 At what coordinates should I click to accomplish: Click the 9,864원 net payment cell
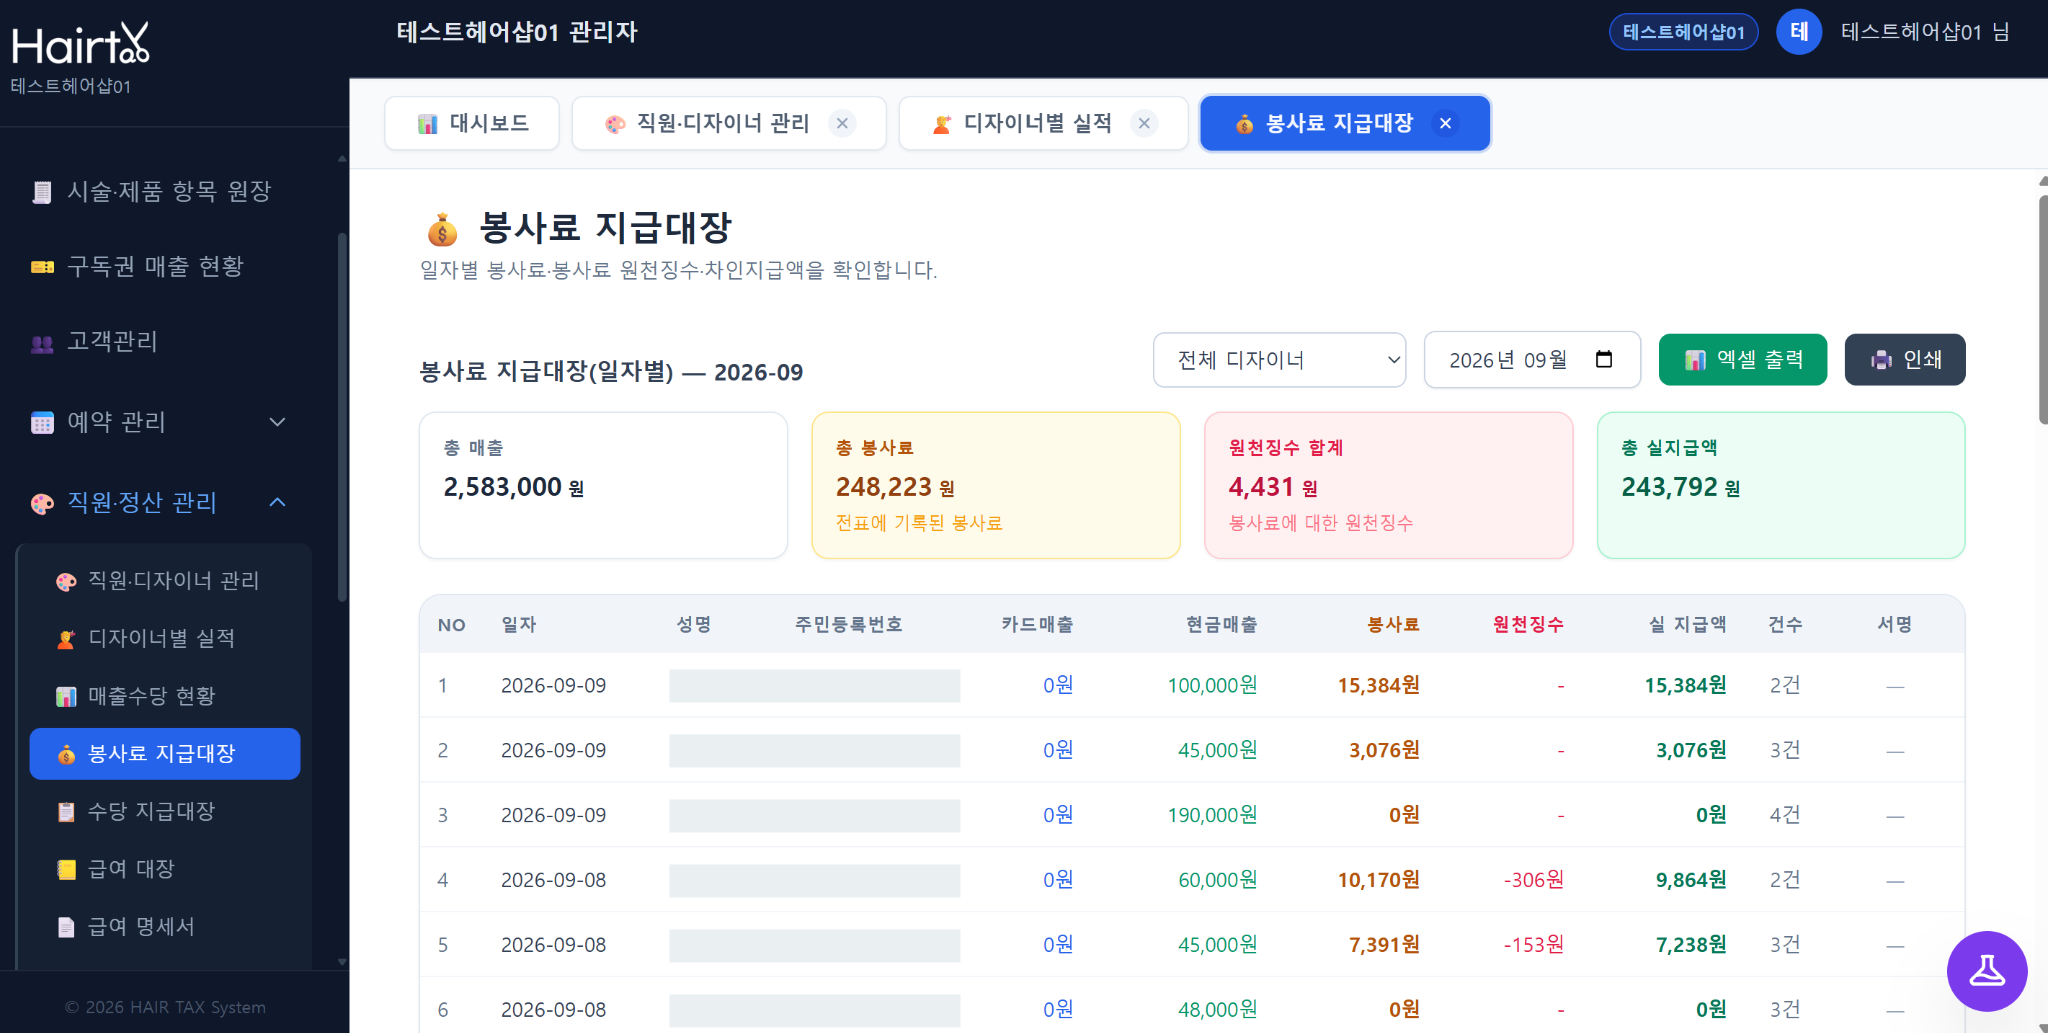pos(1691,880)
